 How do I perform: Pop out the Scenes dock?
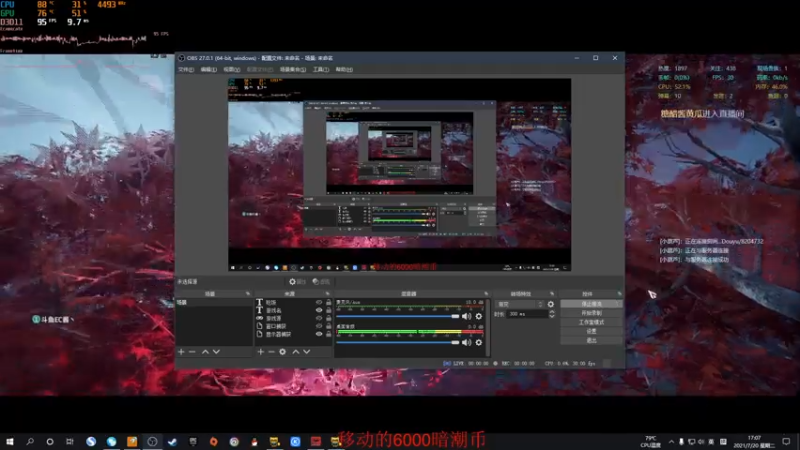(248, 294)
